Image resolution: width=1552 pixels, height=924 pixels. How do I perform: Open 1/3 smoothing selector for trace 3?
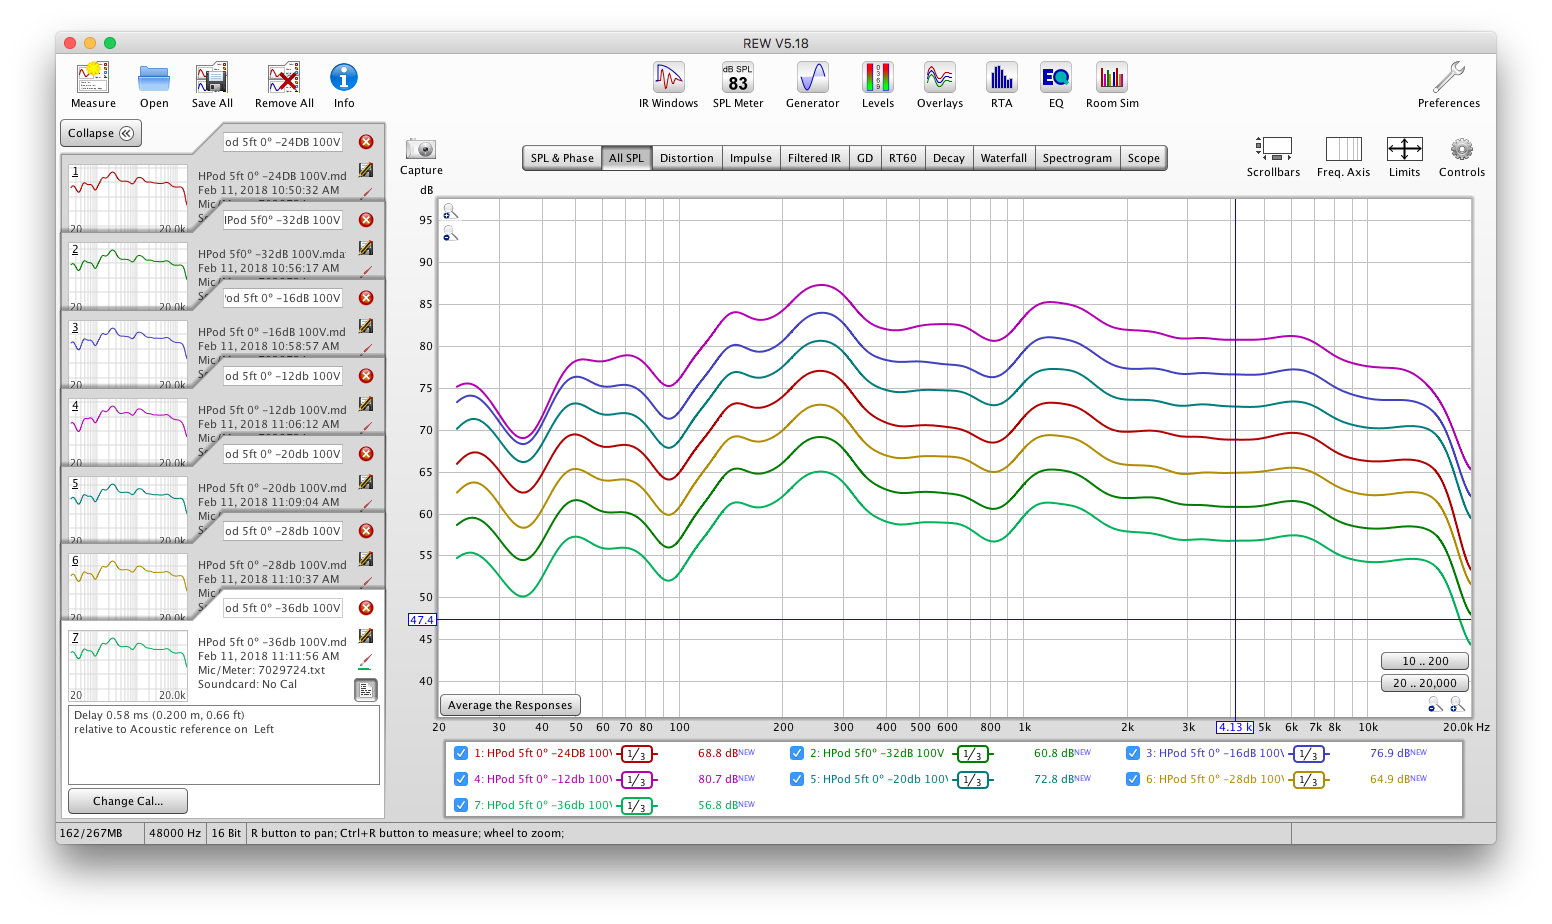pyautogui.click(x=1309, y=754)
